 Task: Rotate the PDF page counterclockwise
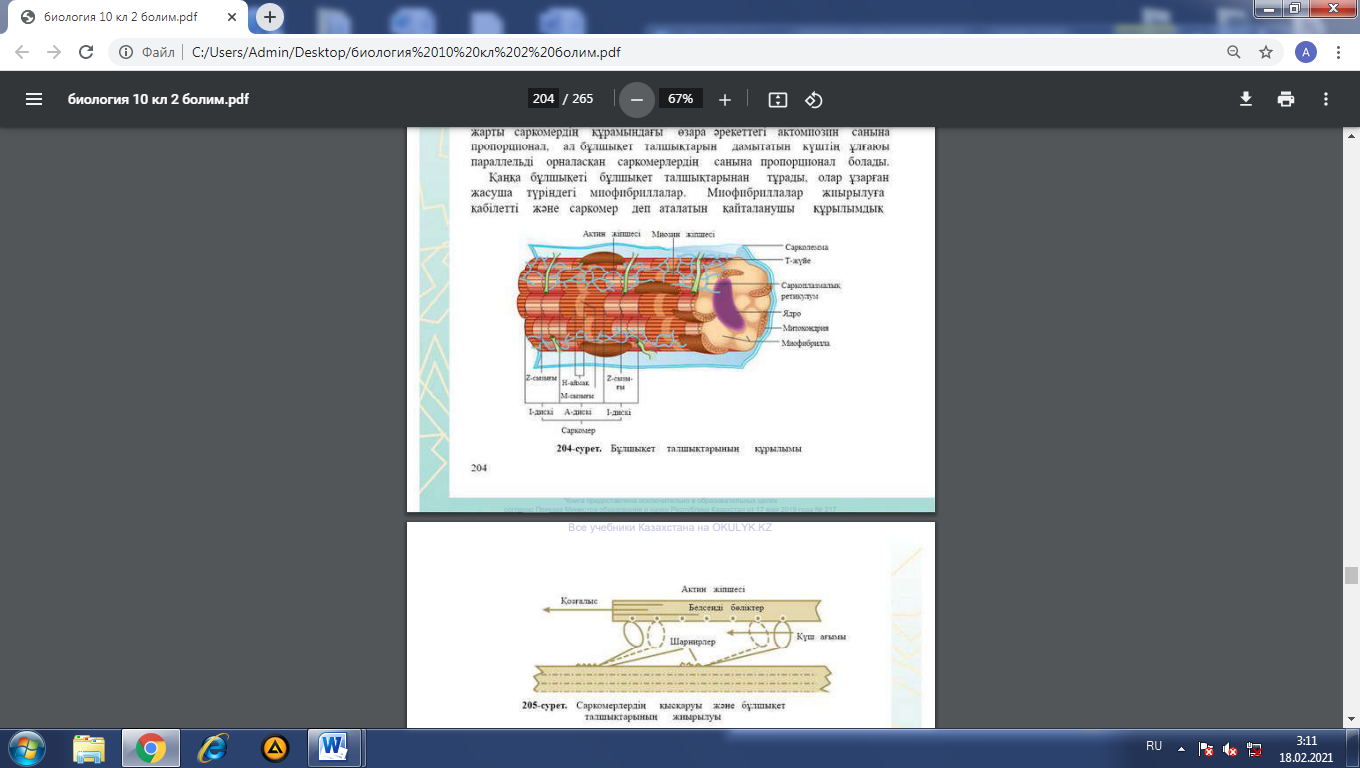[x=814, y=99]
